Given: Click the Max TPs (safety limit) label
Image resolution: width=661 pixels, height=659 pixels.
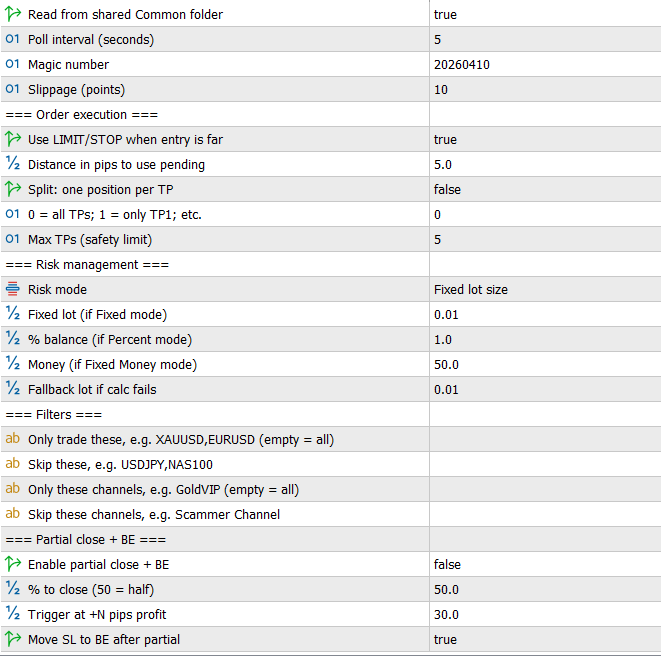Looking at the screenshot, I should click(90, 240).
